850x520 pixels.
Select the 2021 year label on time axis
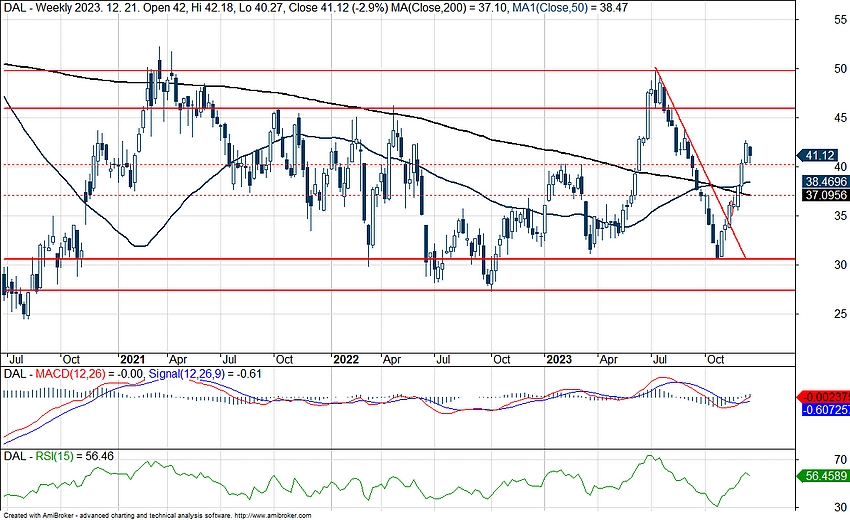132,359
